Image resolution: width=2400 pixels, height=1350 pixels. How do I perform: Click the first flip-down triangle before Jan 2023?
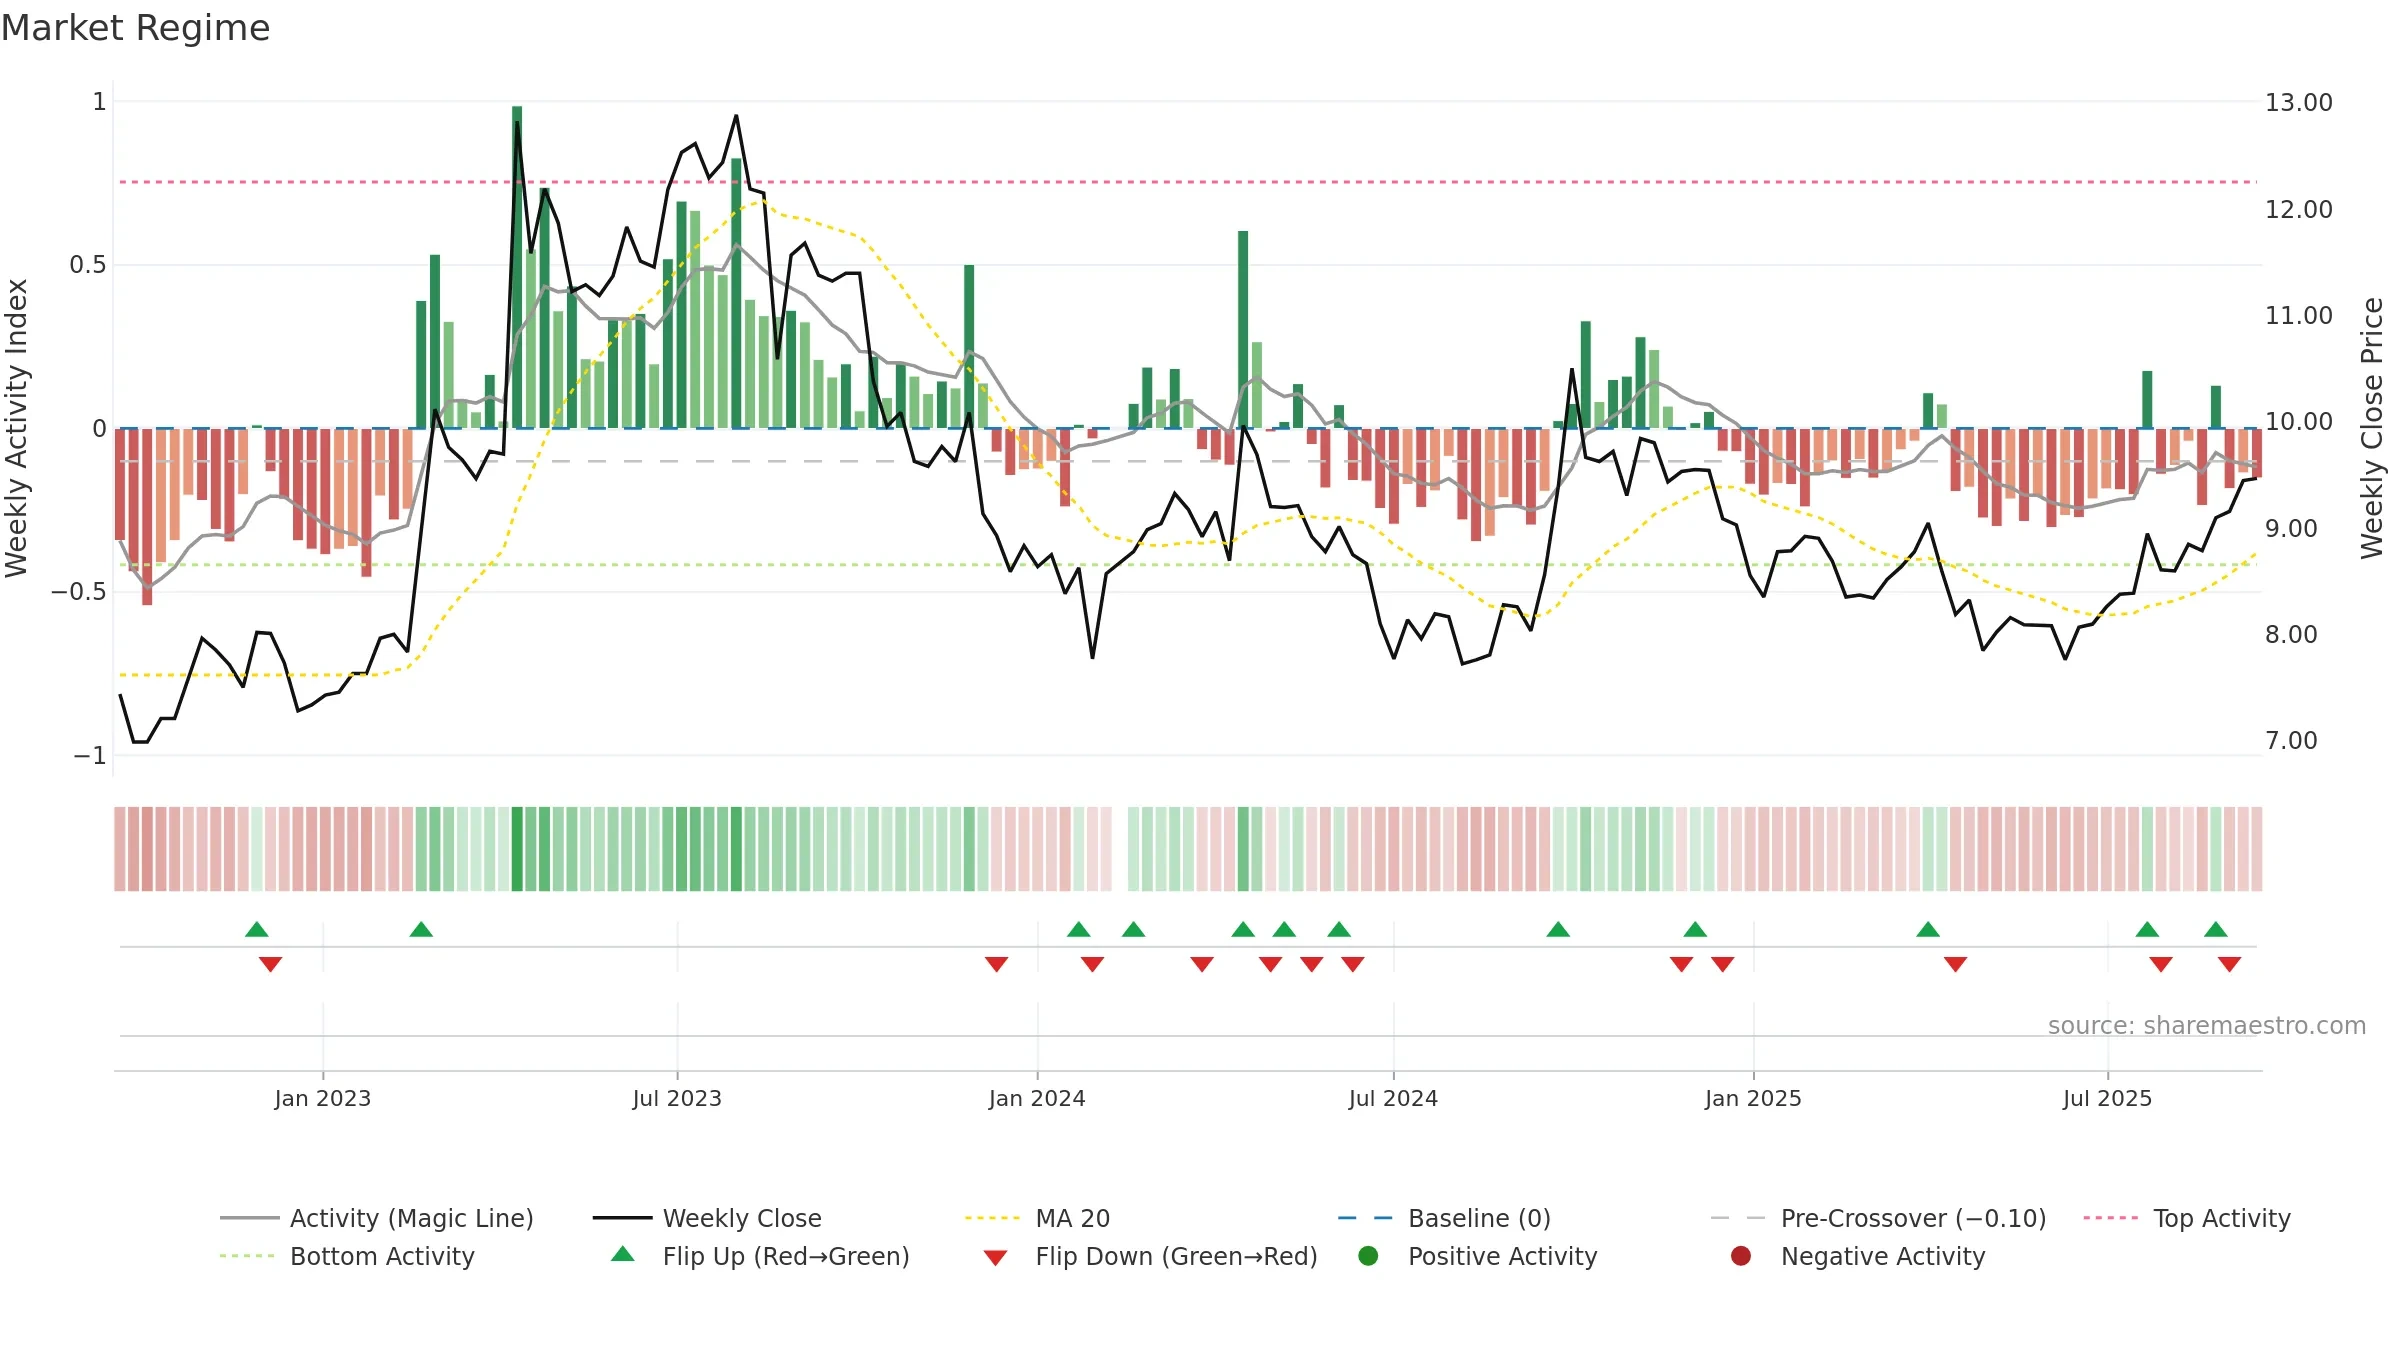[270, 964]
